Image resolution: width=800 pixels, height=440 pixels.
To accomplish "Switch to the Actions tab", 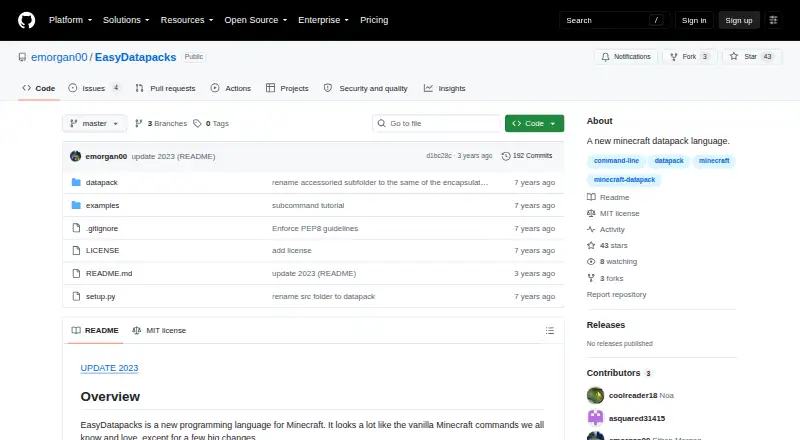I will point(231,88).
